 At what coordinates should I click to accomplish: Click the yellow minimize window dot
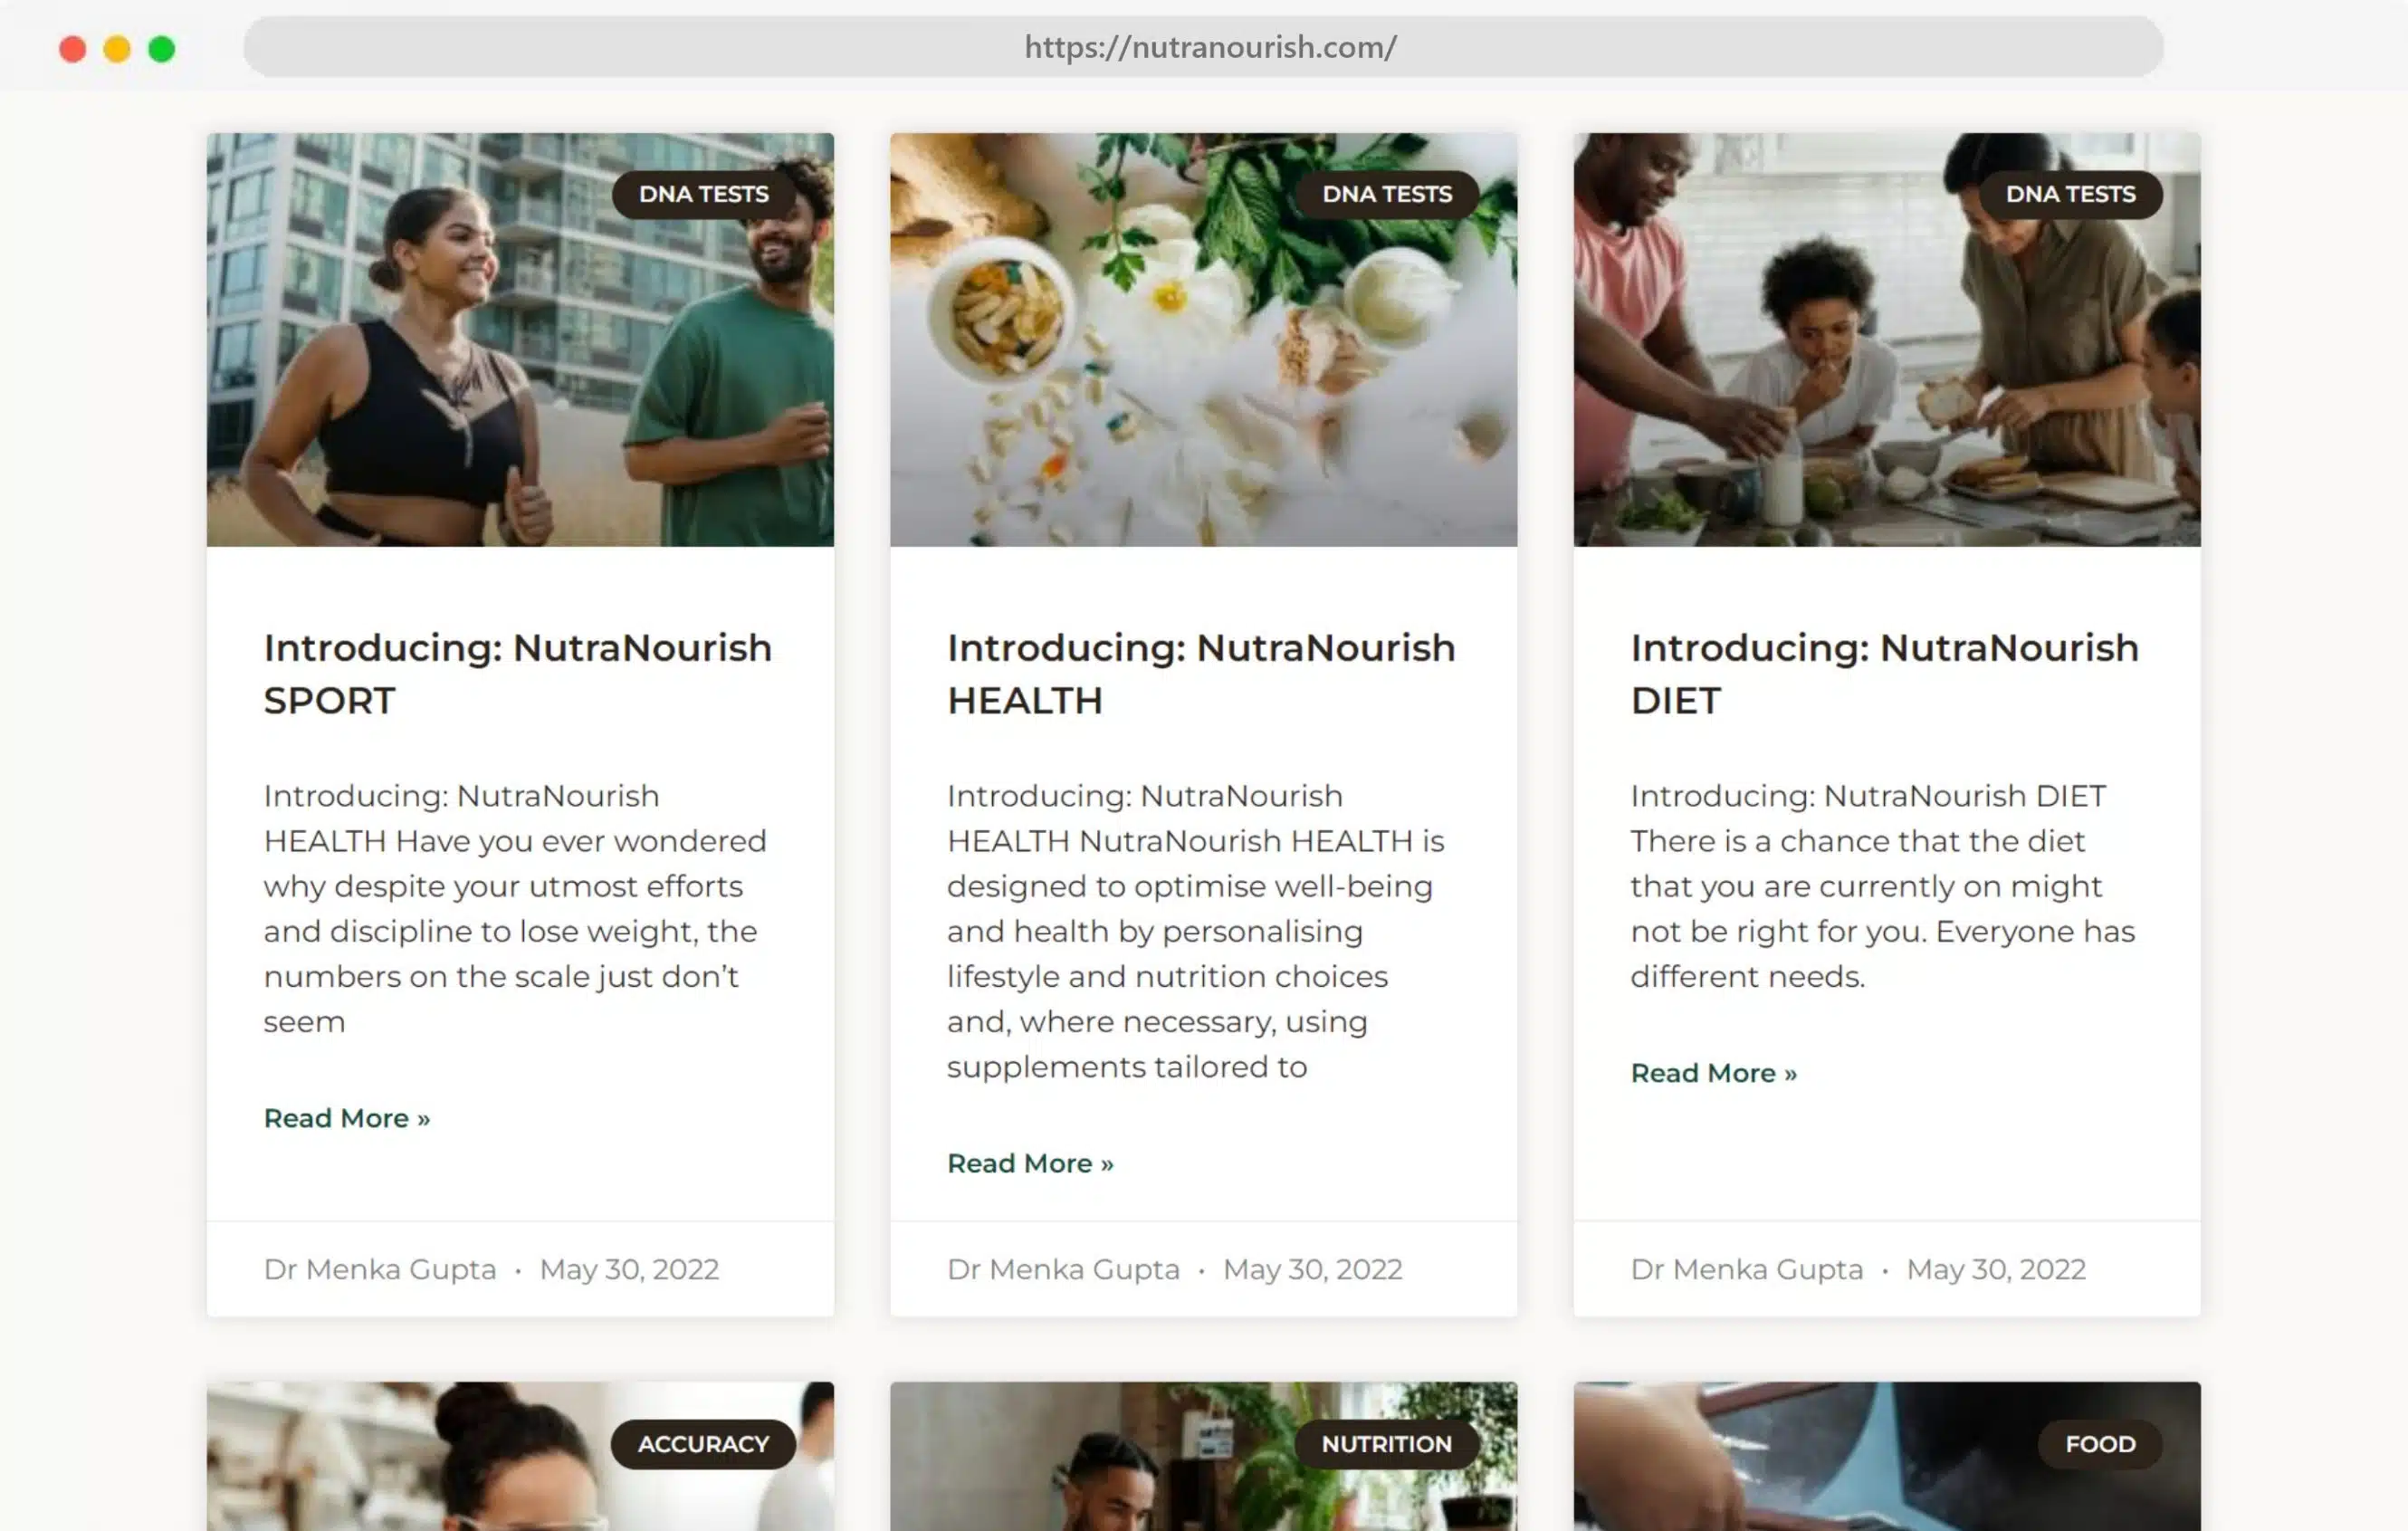pos(117,49)
